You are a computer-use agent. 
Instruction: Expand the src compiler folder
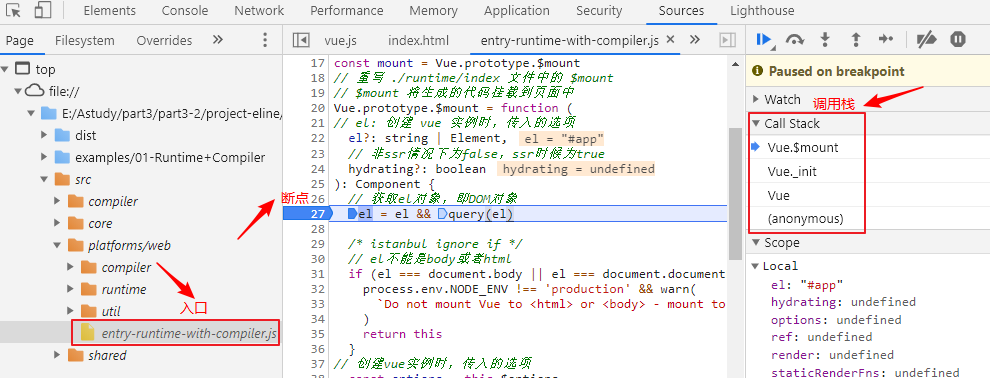point(57,201)
